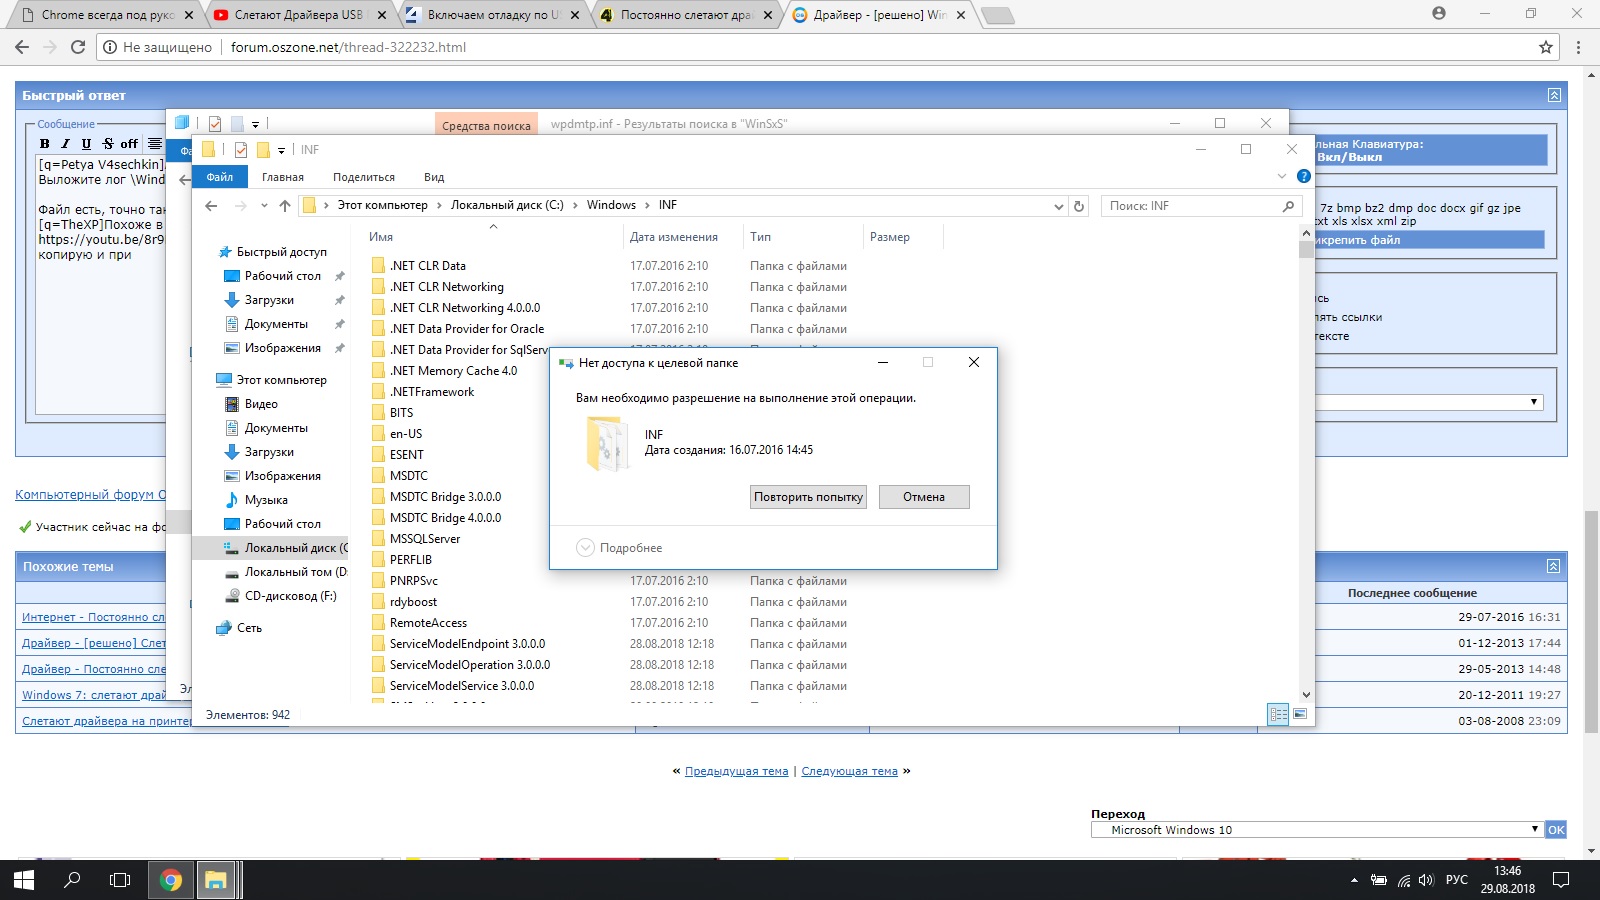Open the 'Следующая тема' link
The height and width of the screenshot is (900, 1600).
849,771
